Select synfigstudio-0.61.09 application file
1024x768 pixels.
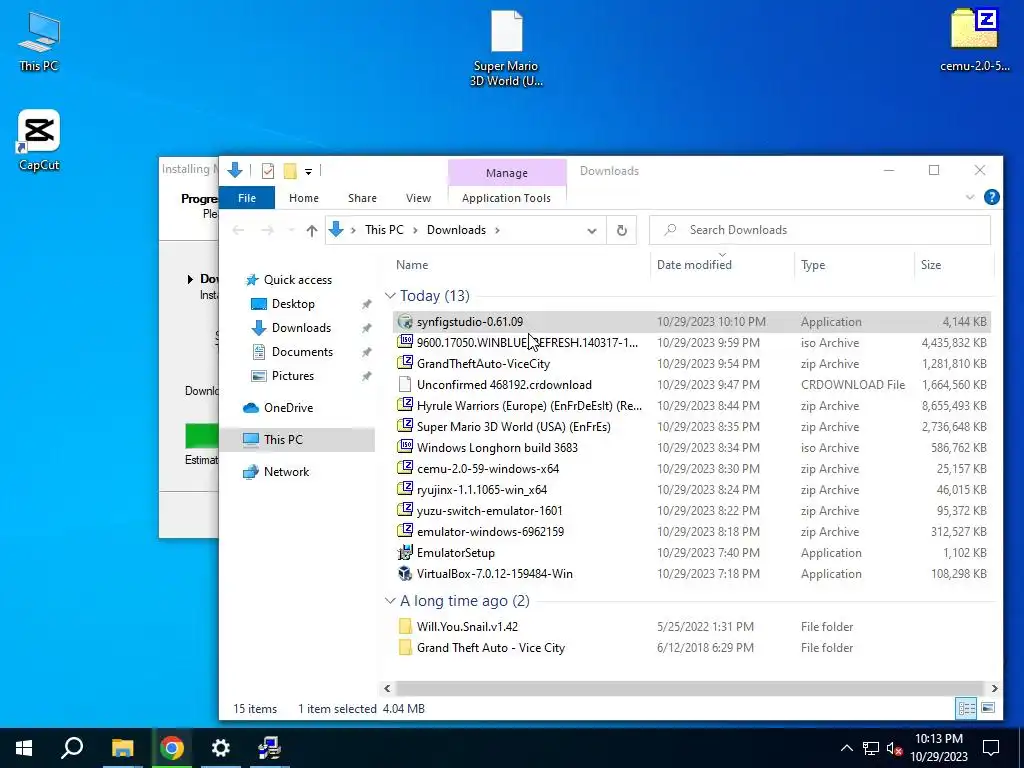[692, 322]
